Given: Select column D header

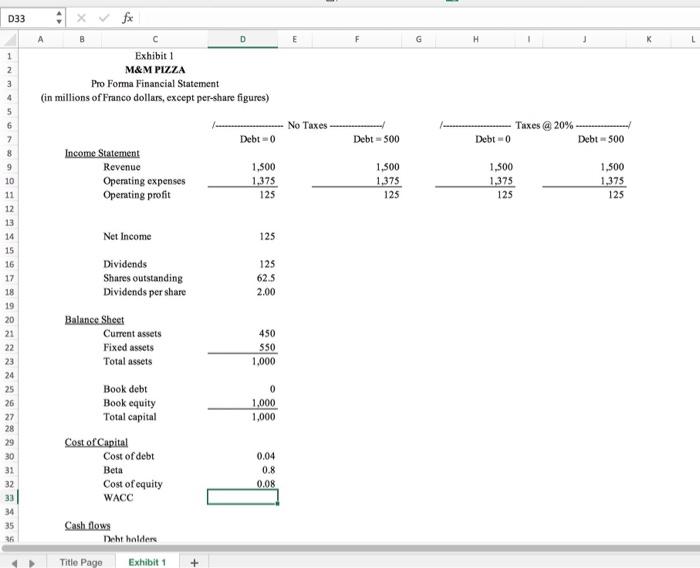Looking at the screenshot, I should pyautogui.click(x=243, y=39).
